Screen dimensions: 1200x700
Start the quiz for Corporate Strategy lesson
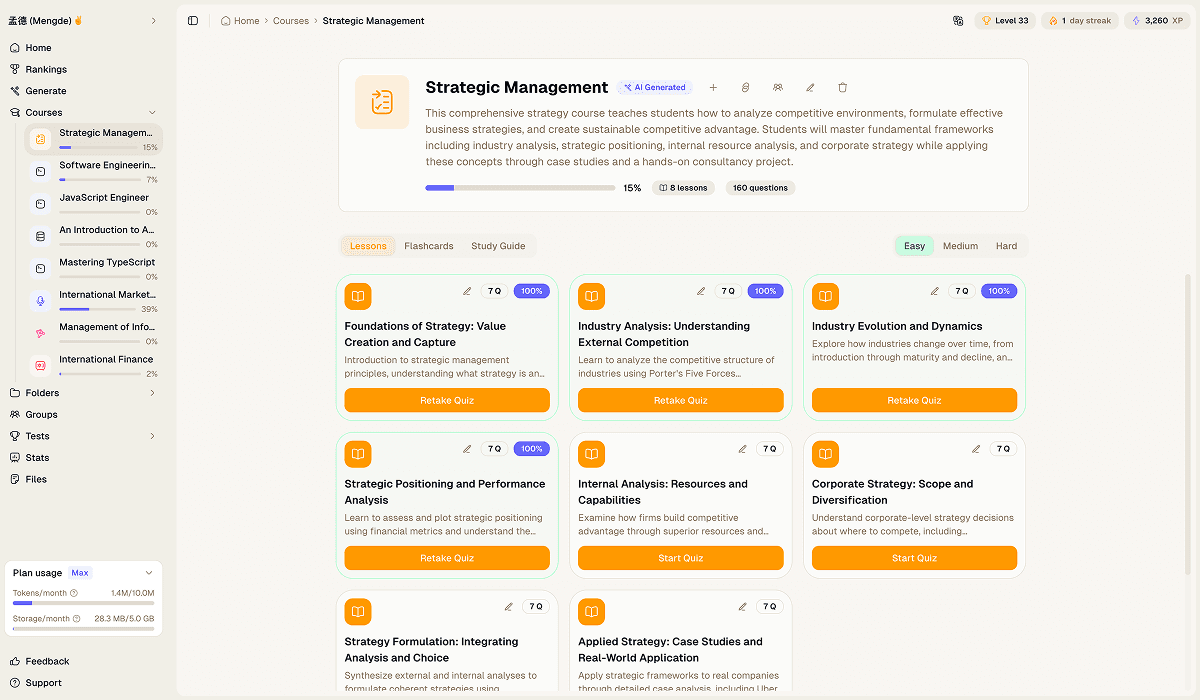(914, 557)
